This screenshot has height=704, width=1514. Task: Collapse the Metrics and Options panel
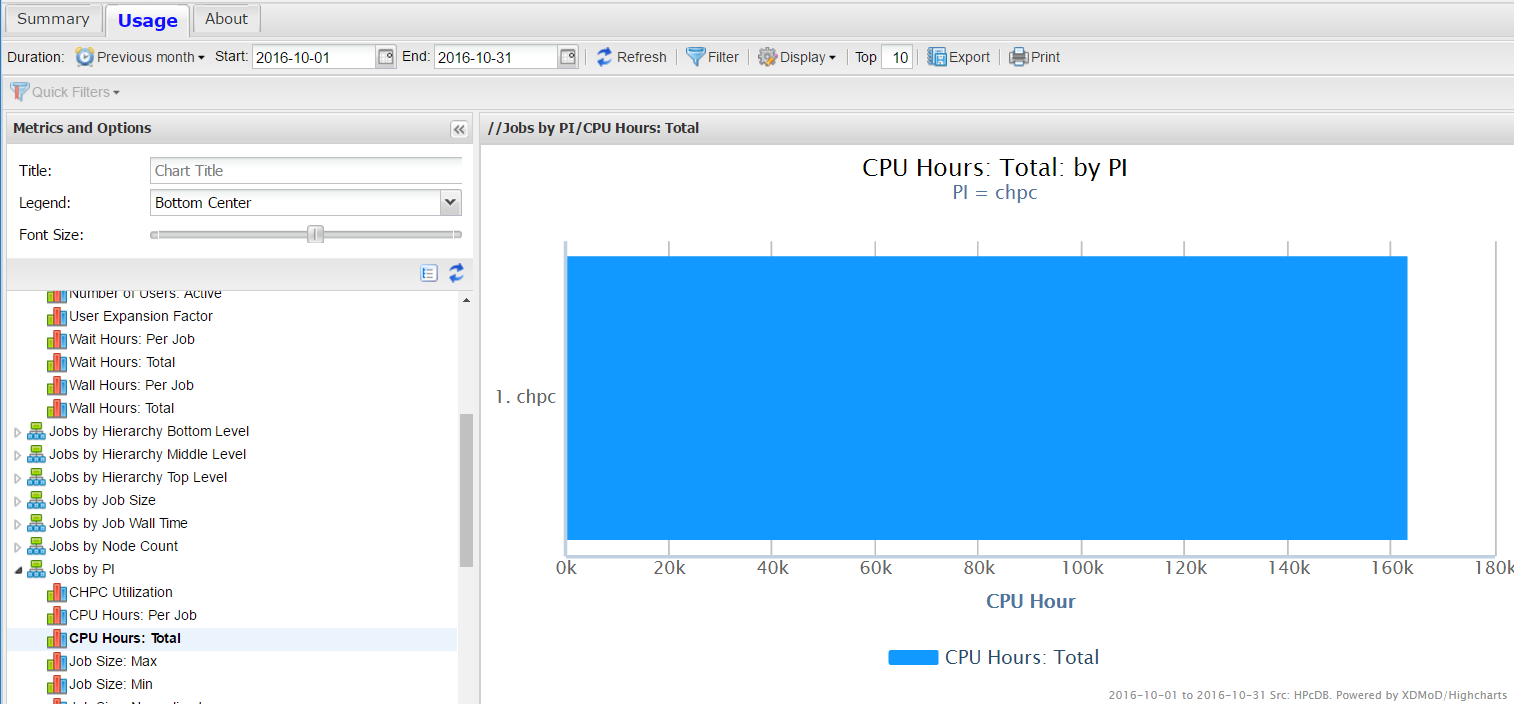tap(459, 129)
